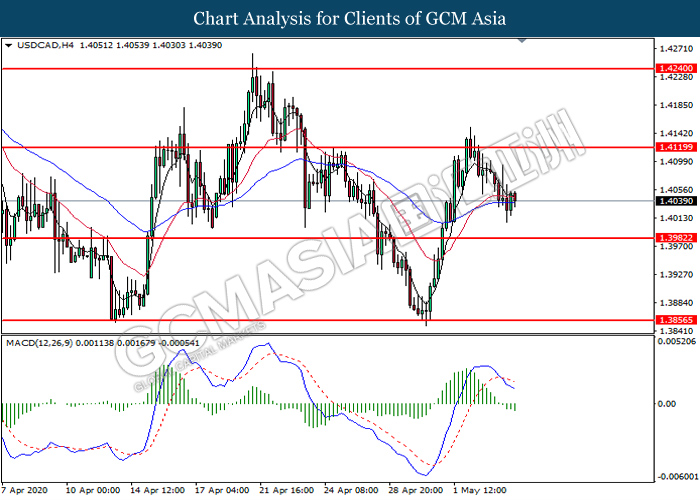Click the -0.006001 MACD scale value
Screen dimensions: 700x500
pos(677,477)
